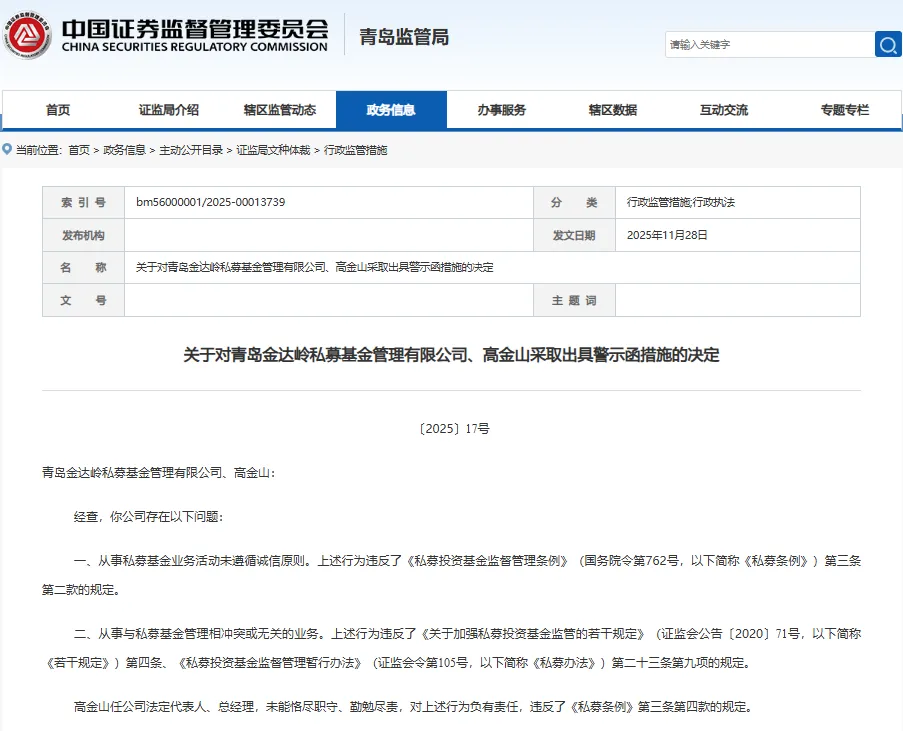Click the 青岛监管局 header title
This screenshot has height=731, width=903.
coord(404,37)
